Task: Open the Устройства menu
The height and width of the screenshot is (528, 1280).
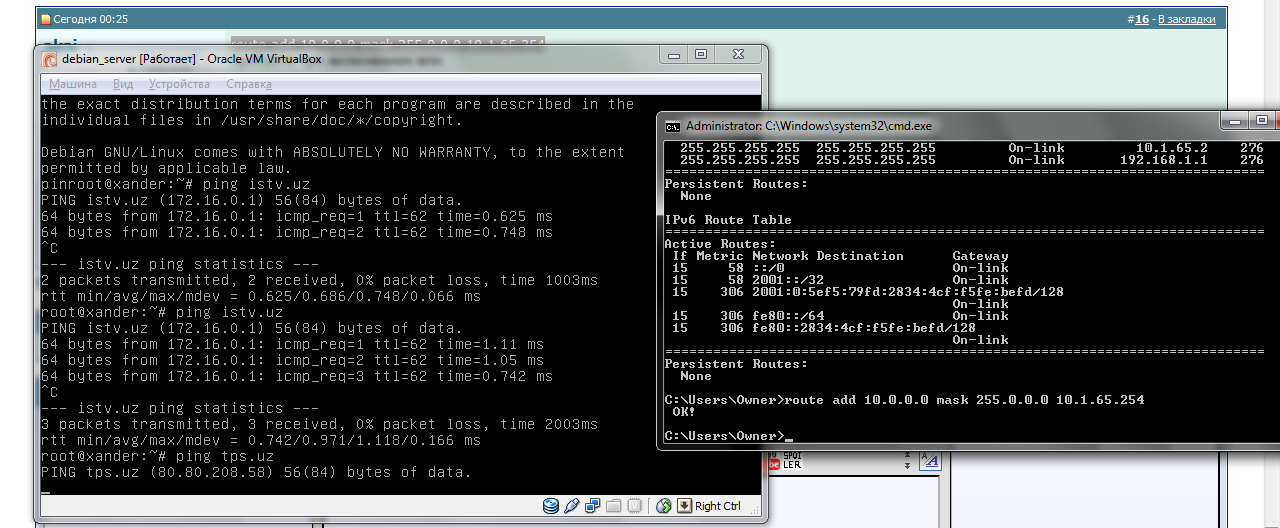Action: pos(179,84)
